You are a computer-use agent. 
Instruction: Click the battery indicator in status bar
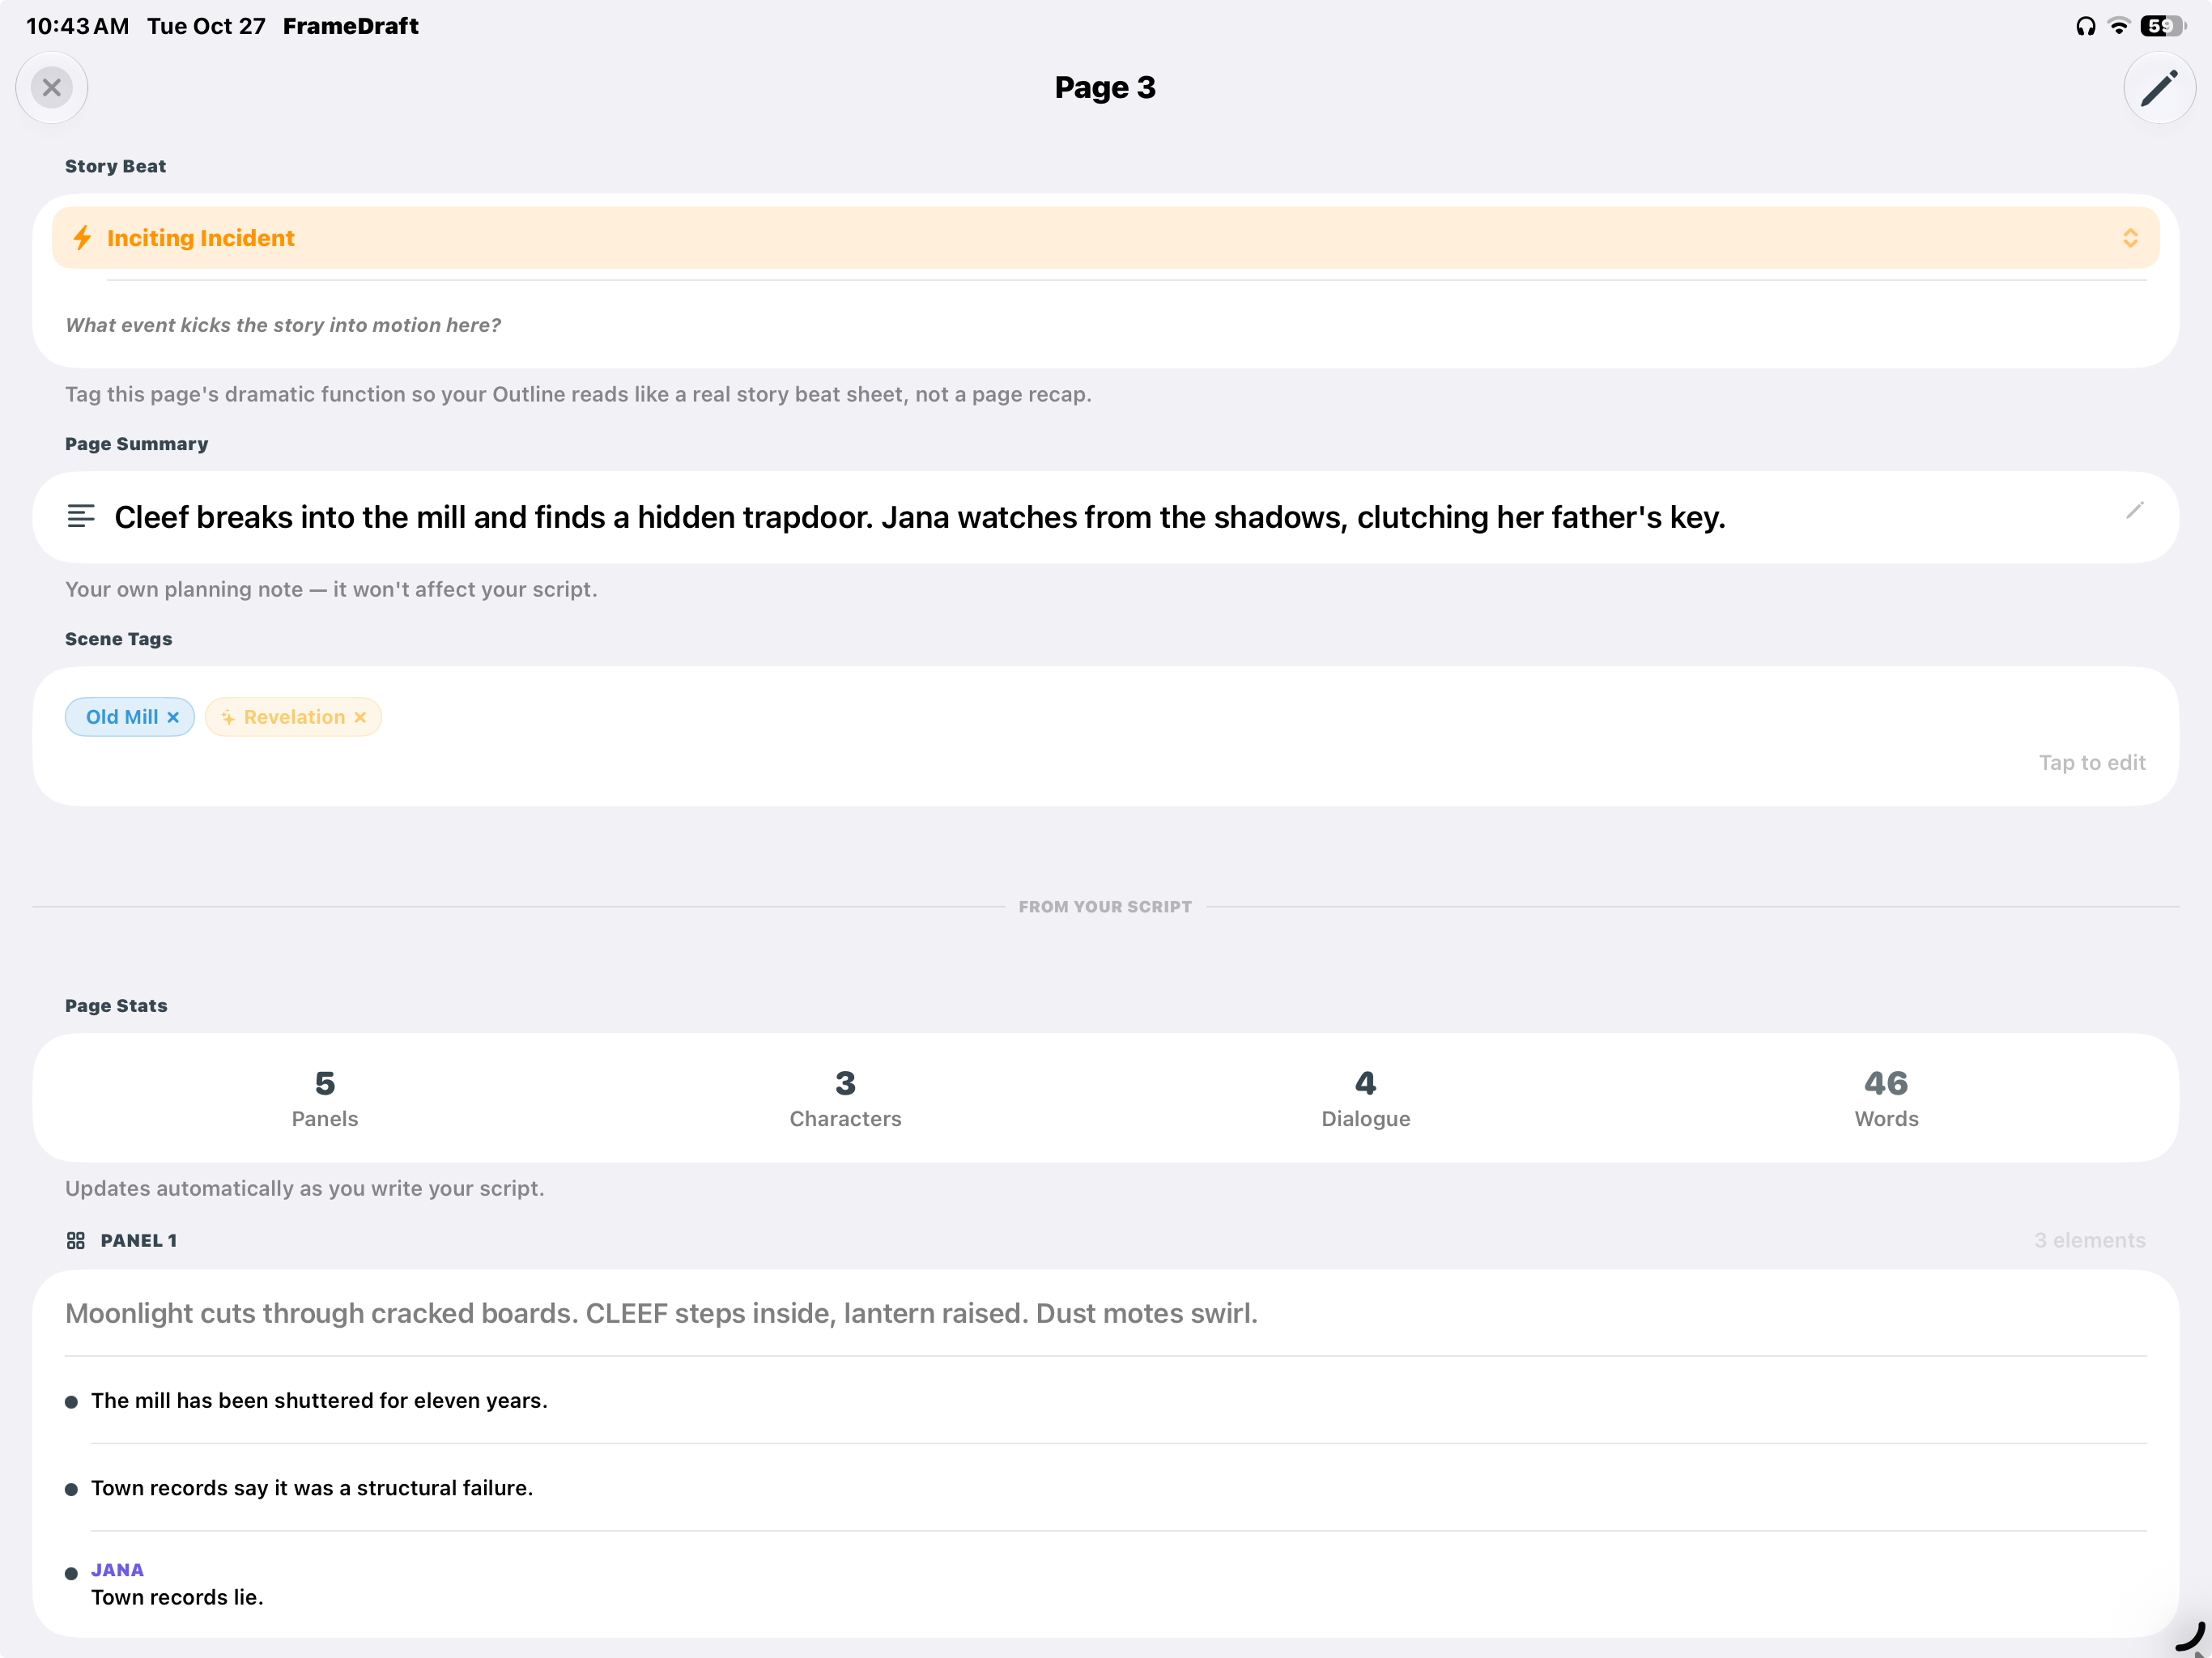[2163, 26]
